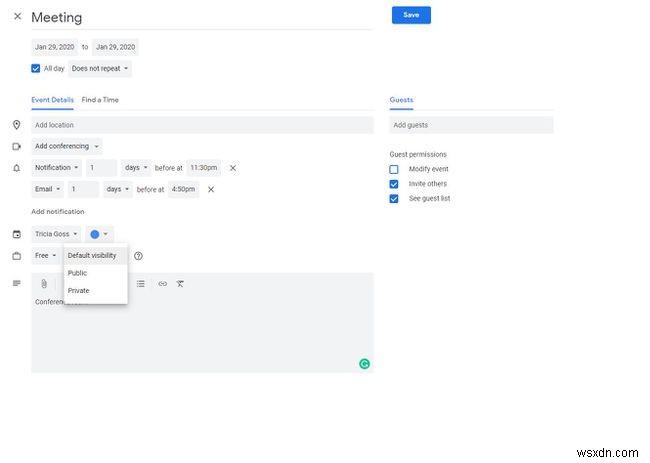650x463 pixels.
Task: Select Public visibility option
Action: point(96,273)
